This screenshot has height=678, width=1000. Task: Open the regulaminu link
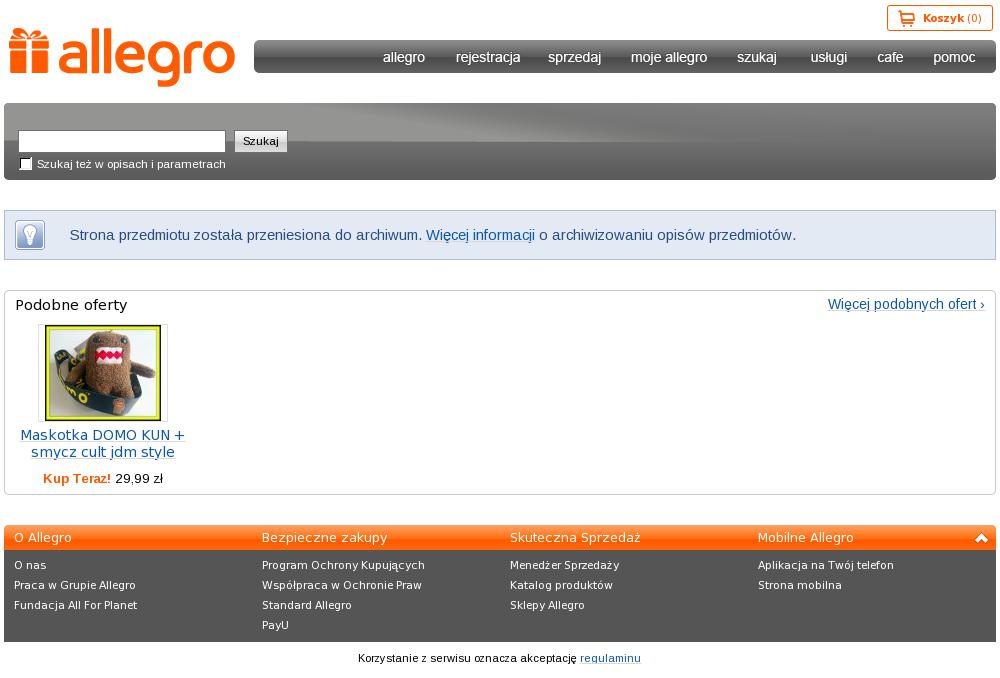coord(610,658)
